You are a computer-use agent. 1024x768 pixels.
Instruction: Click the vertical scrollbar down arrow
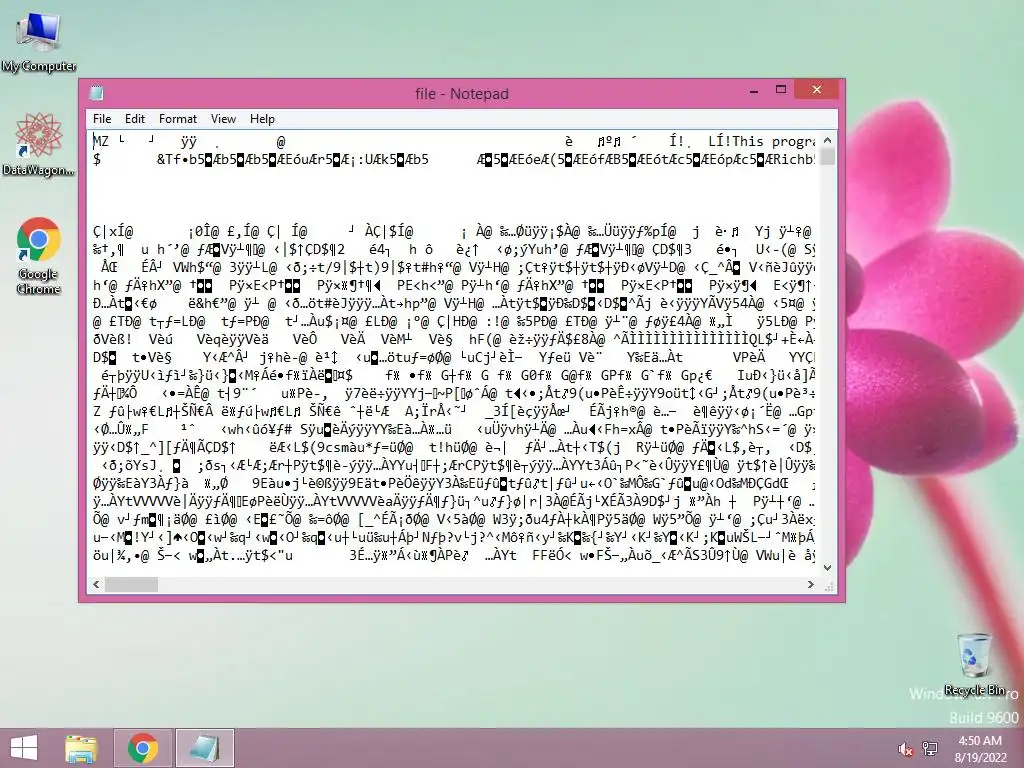click(x=827, y=568)
